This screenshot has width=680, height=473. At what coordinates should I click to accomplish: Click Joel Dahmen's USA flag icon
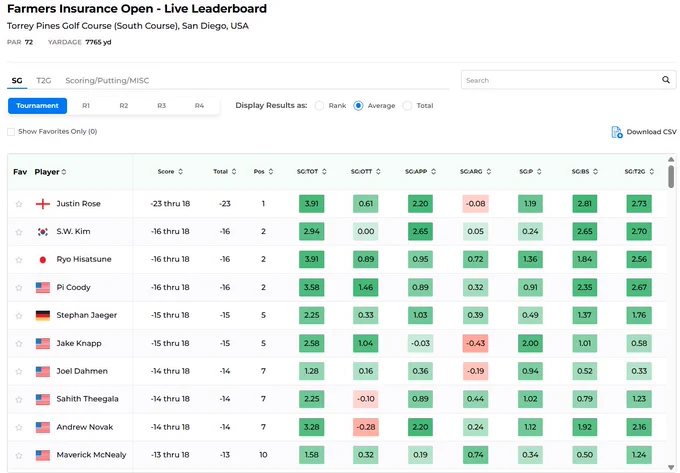pos(42,371)
